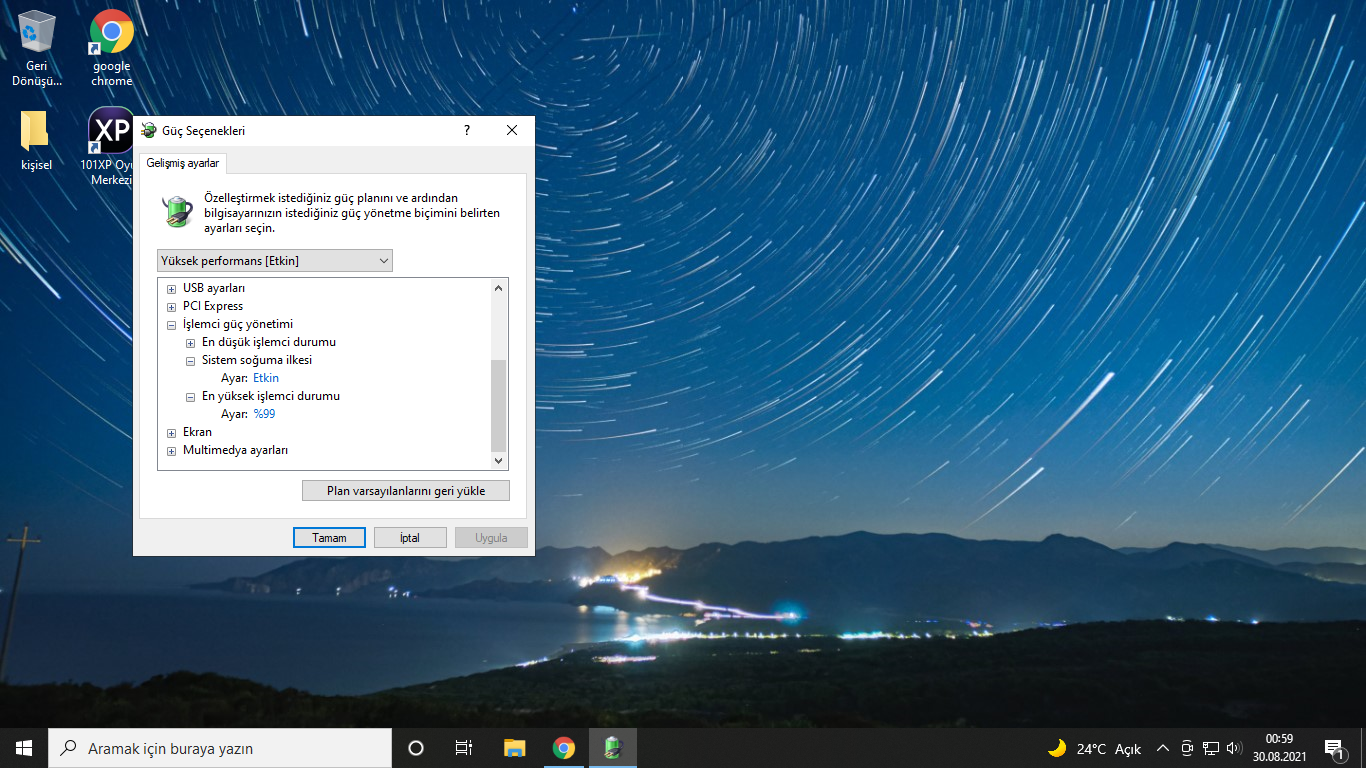The width and height of the screenshot is (1366, 768).
Task: Click the settings tree scrollbar thumb
Action: click(499, 406)
